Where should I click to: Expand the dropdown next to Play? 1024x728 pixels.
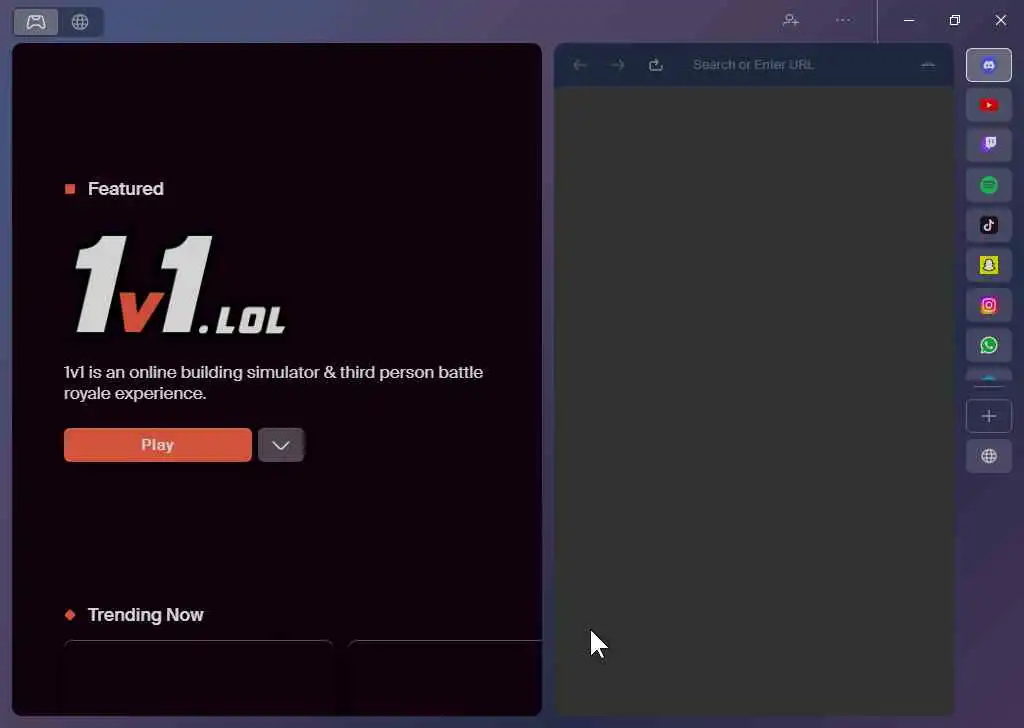click(281, 445)
